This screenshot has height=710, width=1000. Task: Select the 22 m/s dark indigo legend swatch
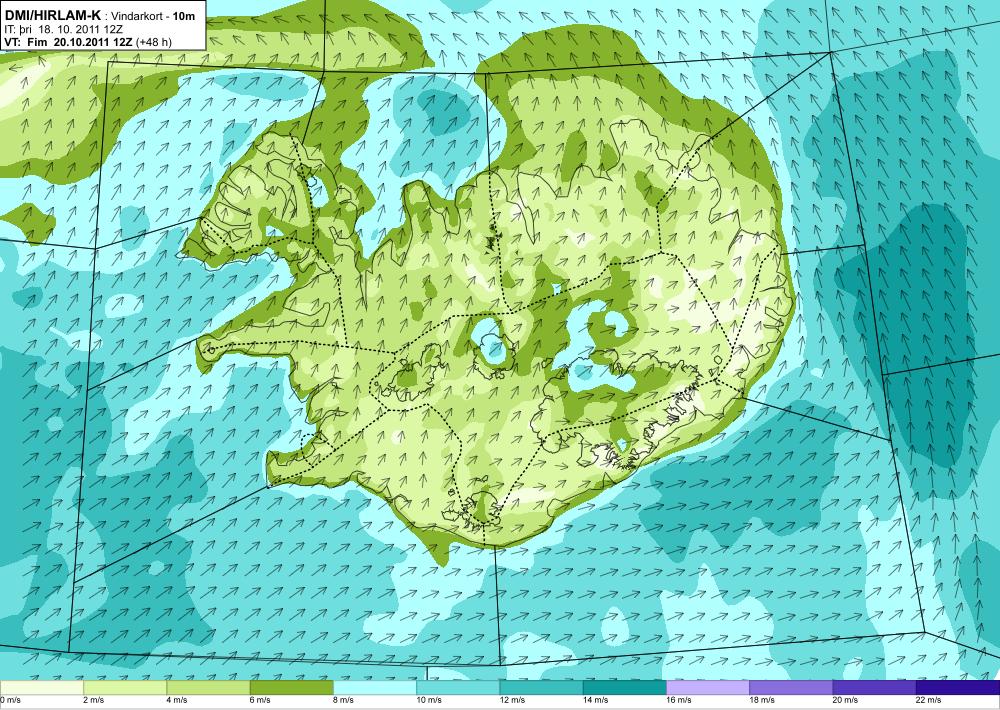click(958, 688)
